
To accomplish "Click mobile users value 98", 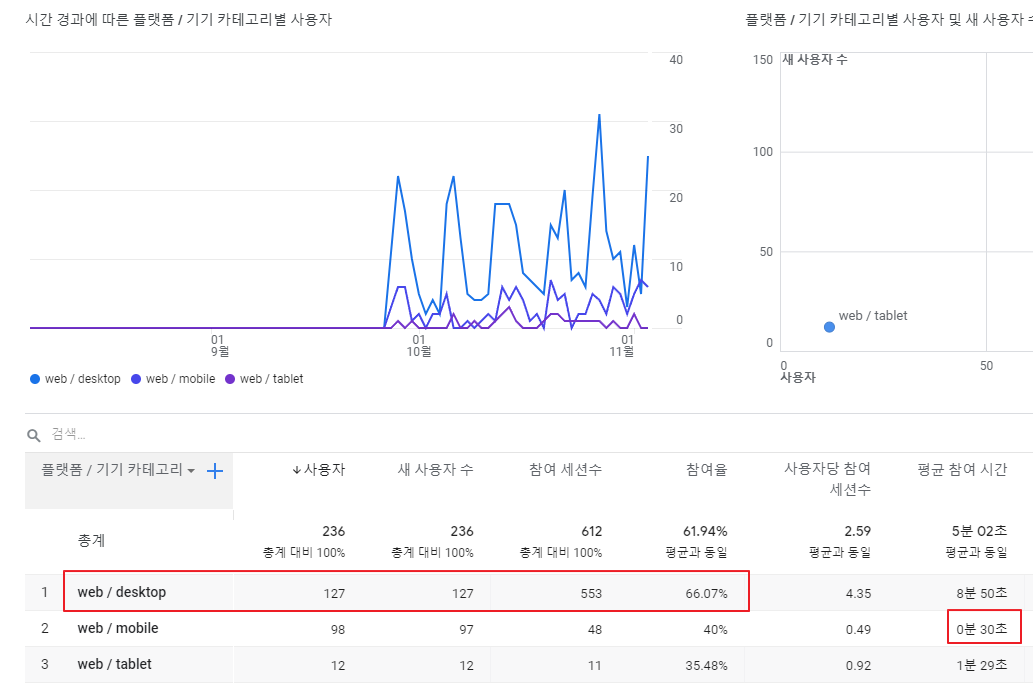I will coord(338,630).
